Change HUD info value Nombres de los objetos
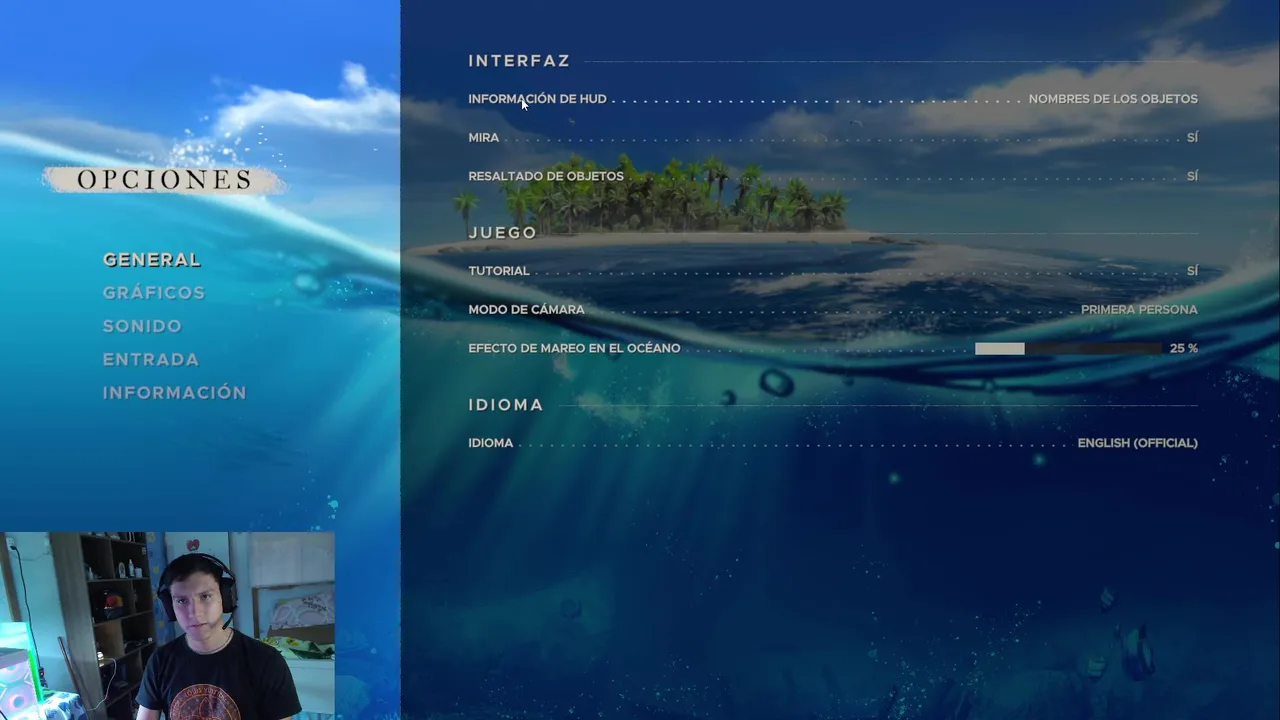1280x720 pixels. click(x=1113, y=99)
